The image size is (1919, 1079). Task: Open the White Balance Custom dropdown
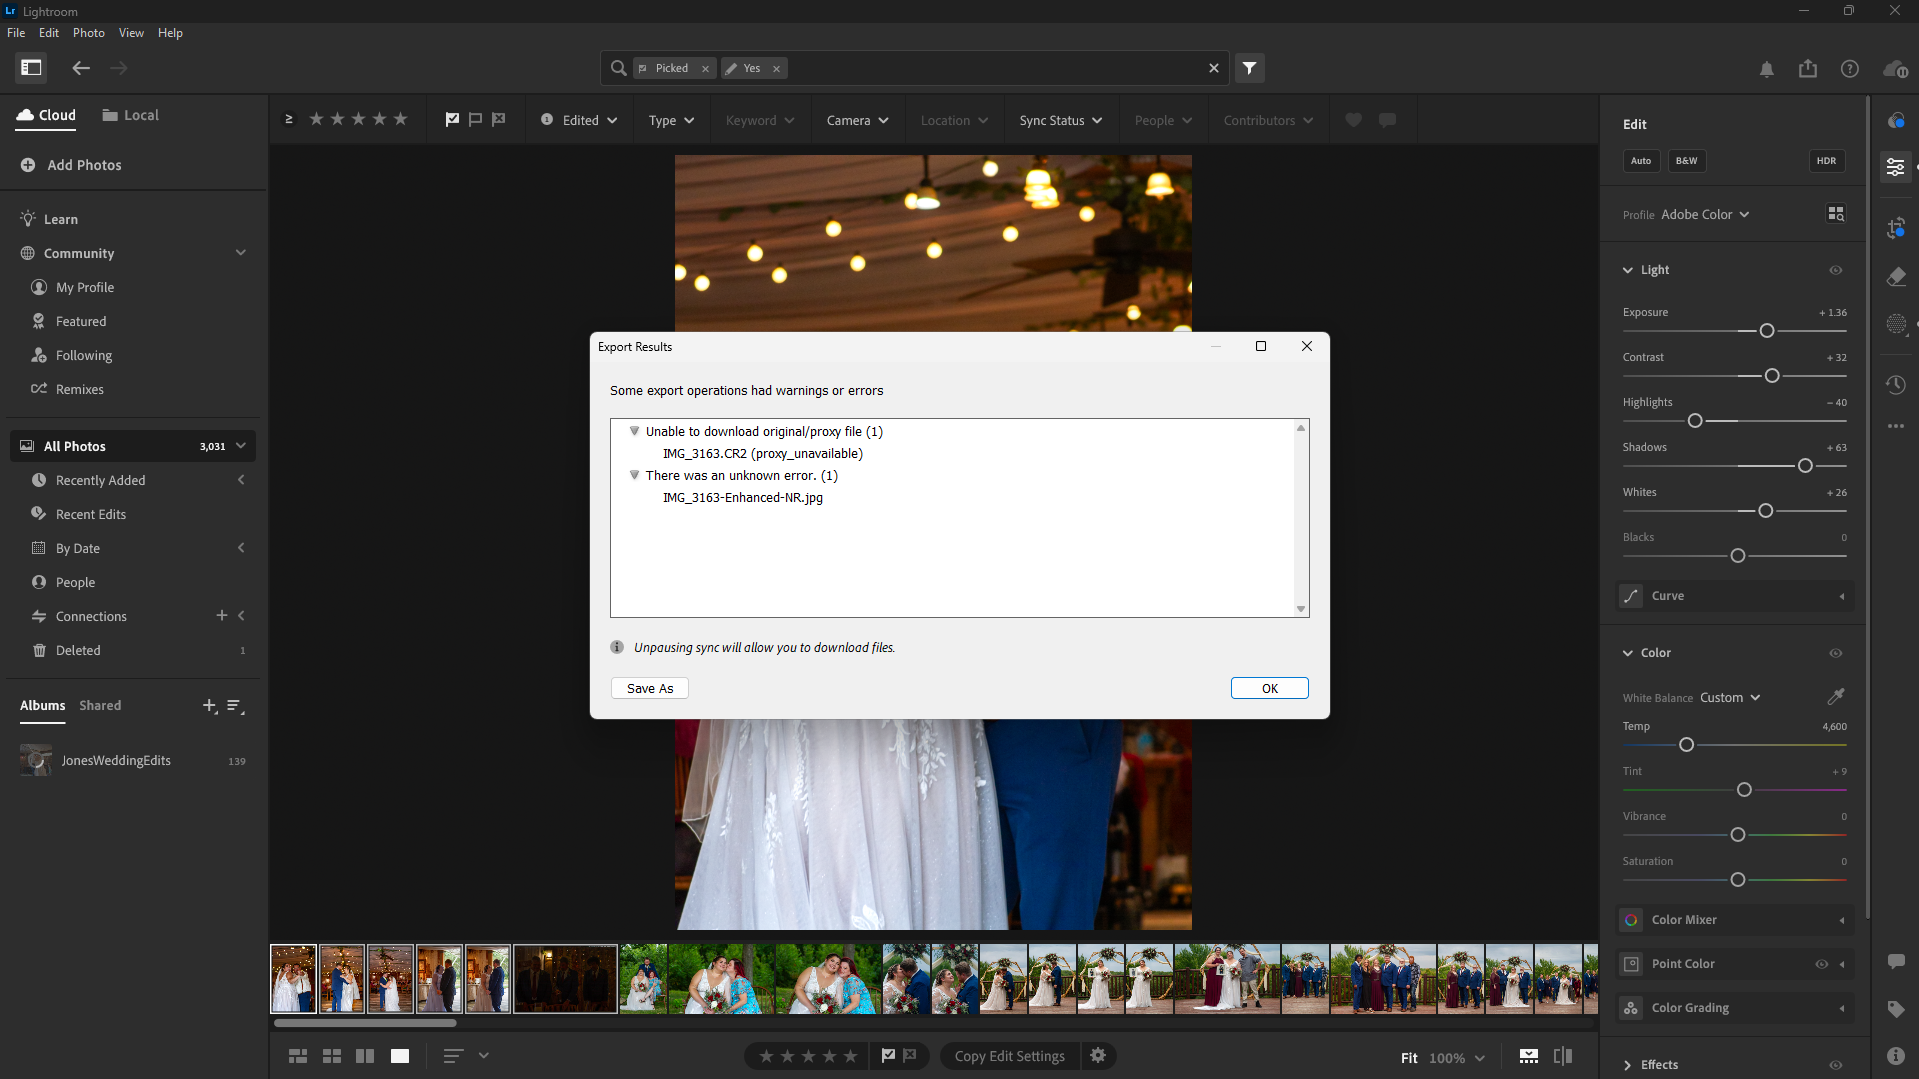1728,697
